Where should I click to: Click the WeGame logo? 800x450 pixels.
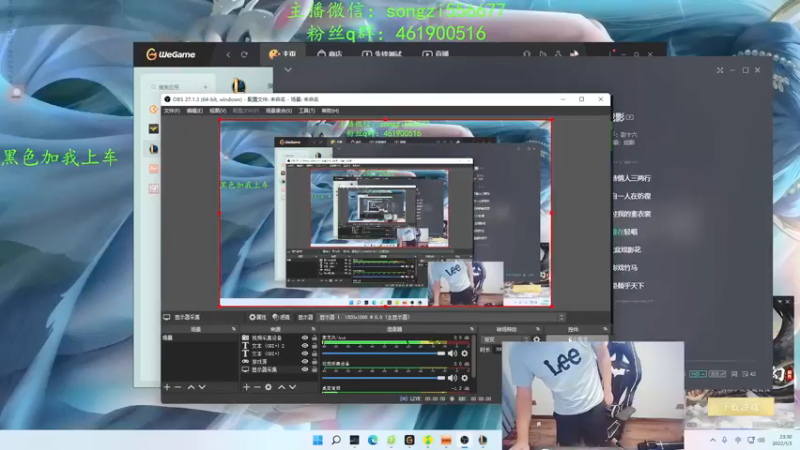click(170, 54)
